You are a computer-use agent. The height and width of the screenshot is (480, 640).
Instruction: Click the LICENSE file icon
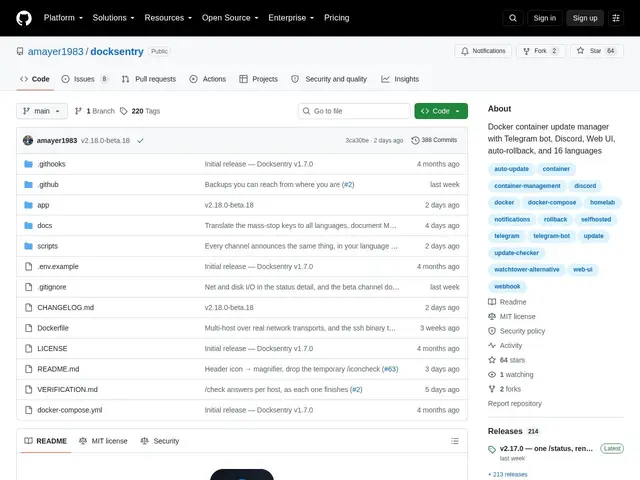[28, 349]
